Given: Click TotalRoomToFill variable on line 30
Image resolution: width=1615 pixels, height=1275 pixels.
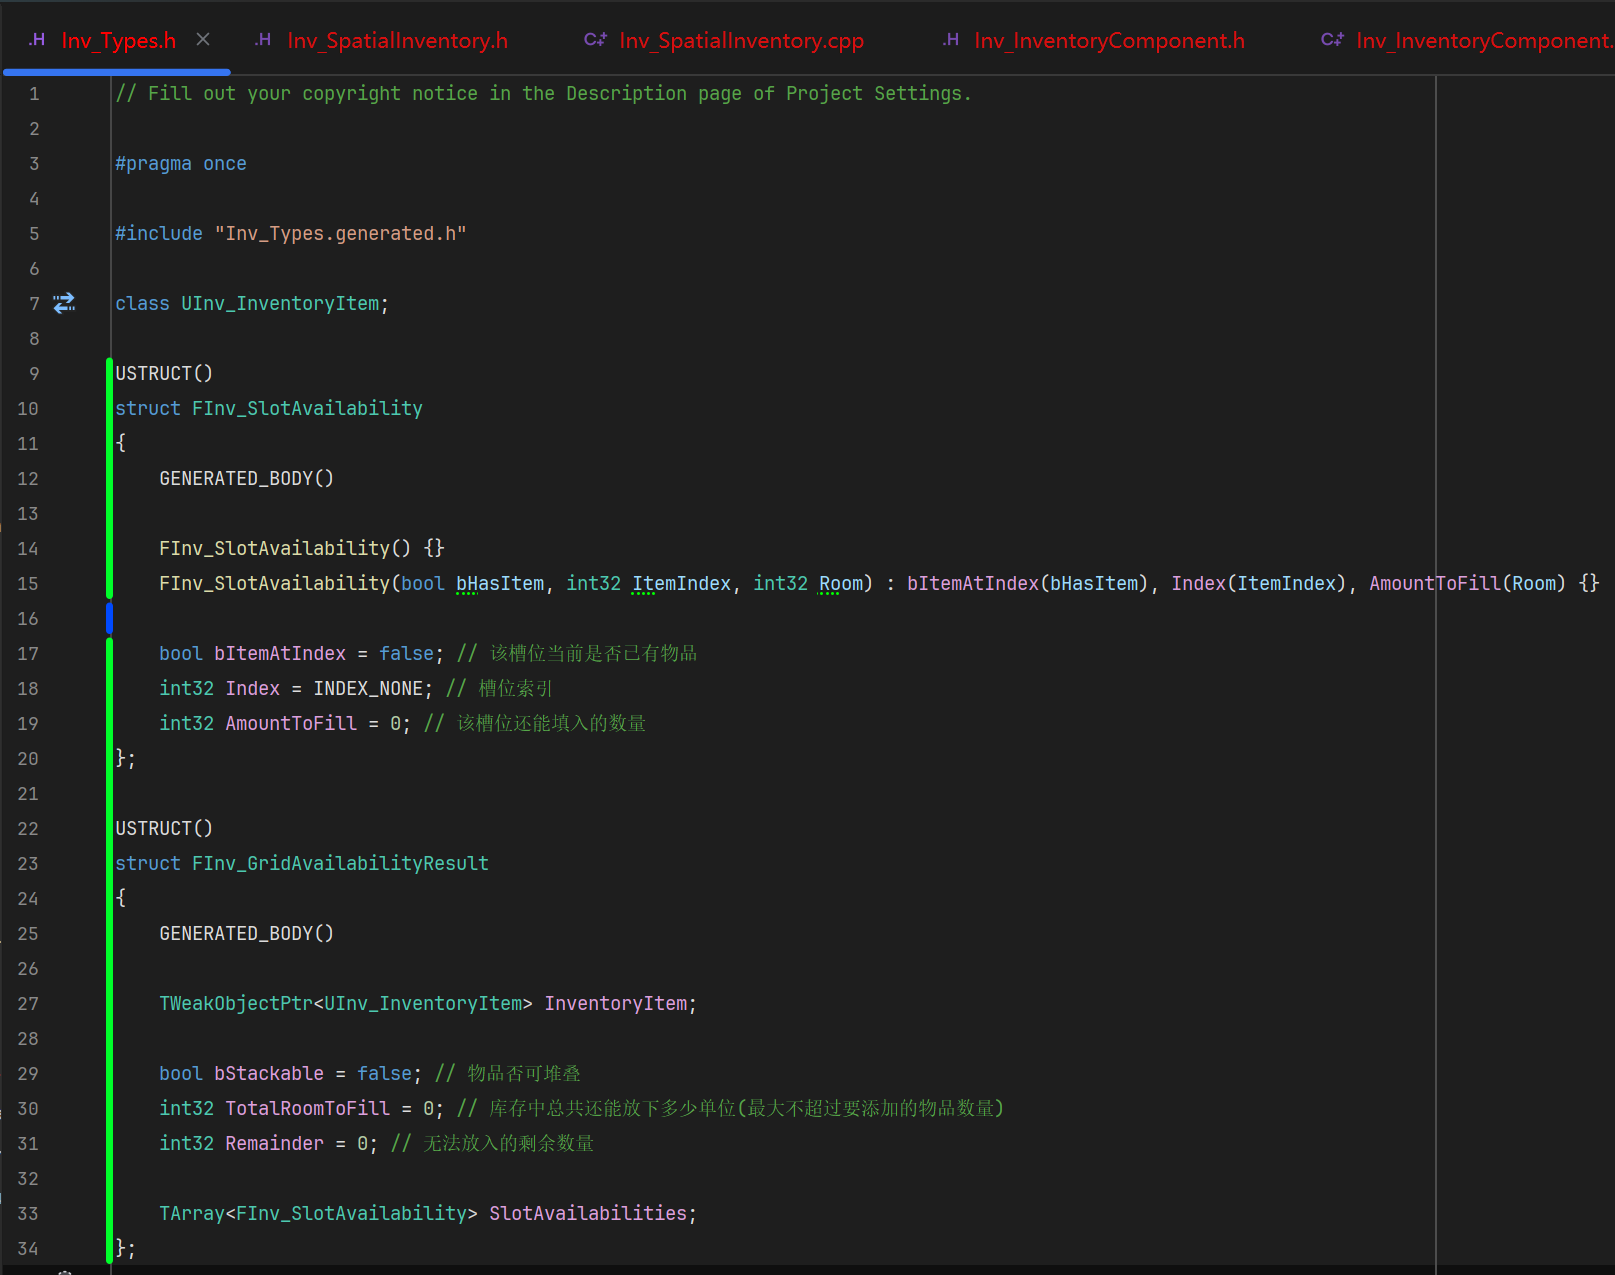Looking at the screenshot, I should click(x=307, y=1109).
